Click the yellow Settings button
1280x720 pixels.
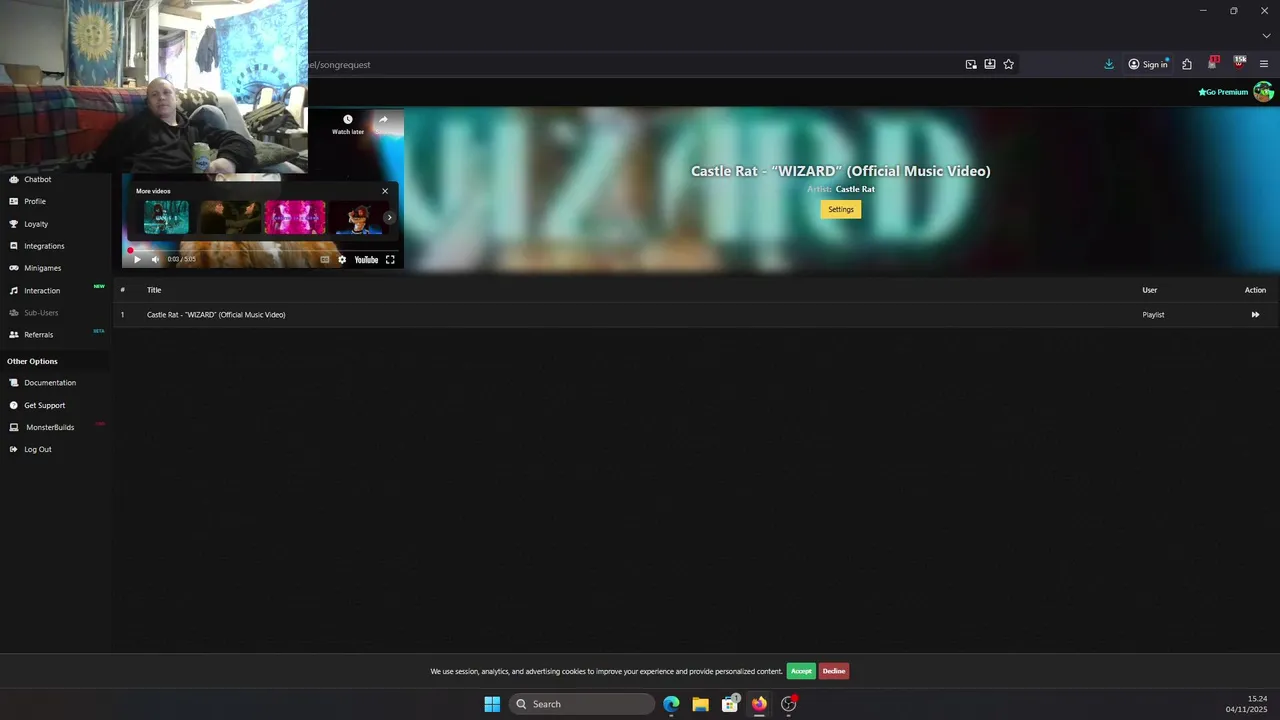tap(841, 209)
